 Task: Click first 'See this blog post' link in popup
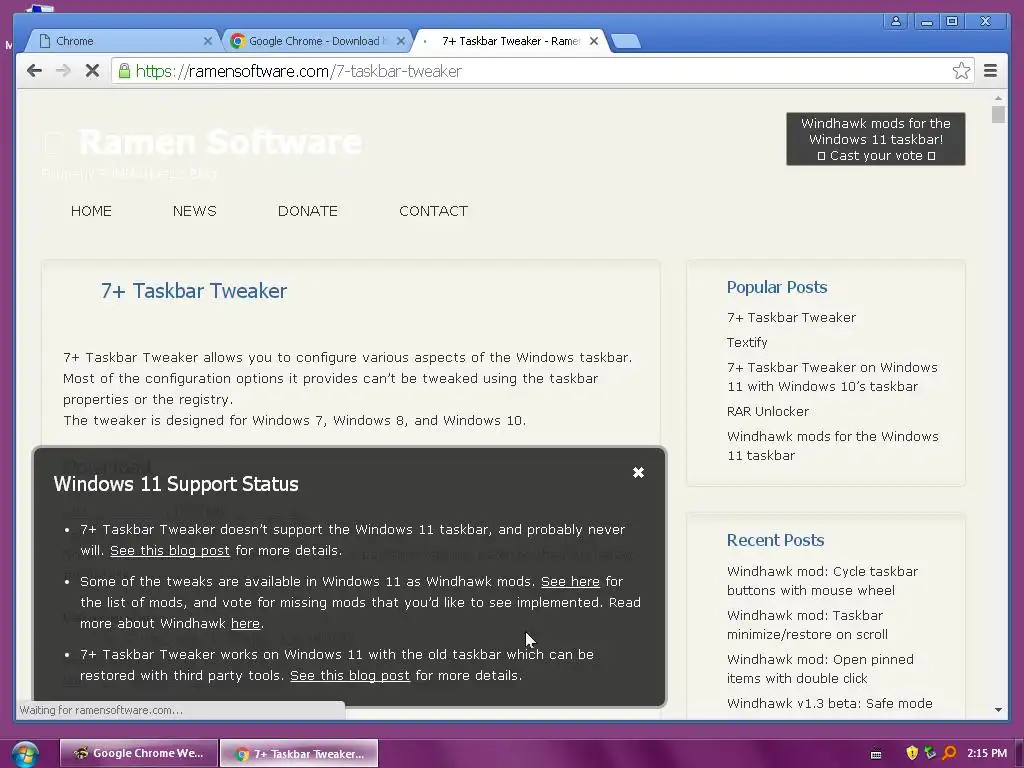(x=170, y=551)
